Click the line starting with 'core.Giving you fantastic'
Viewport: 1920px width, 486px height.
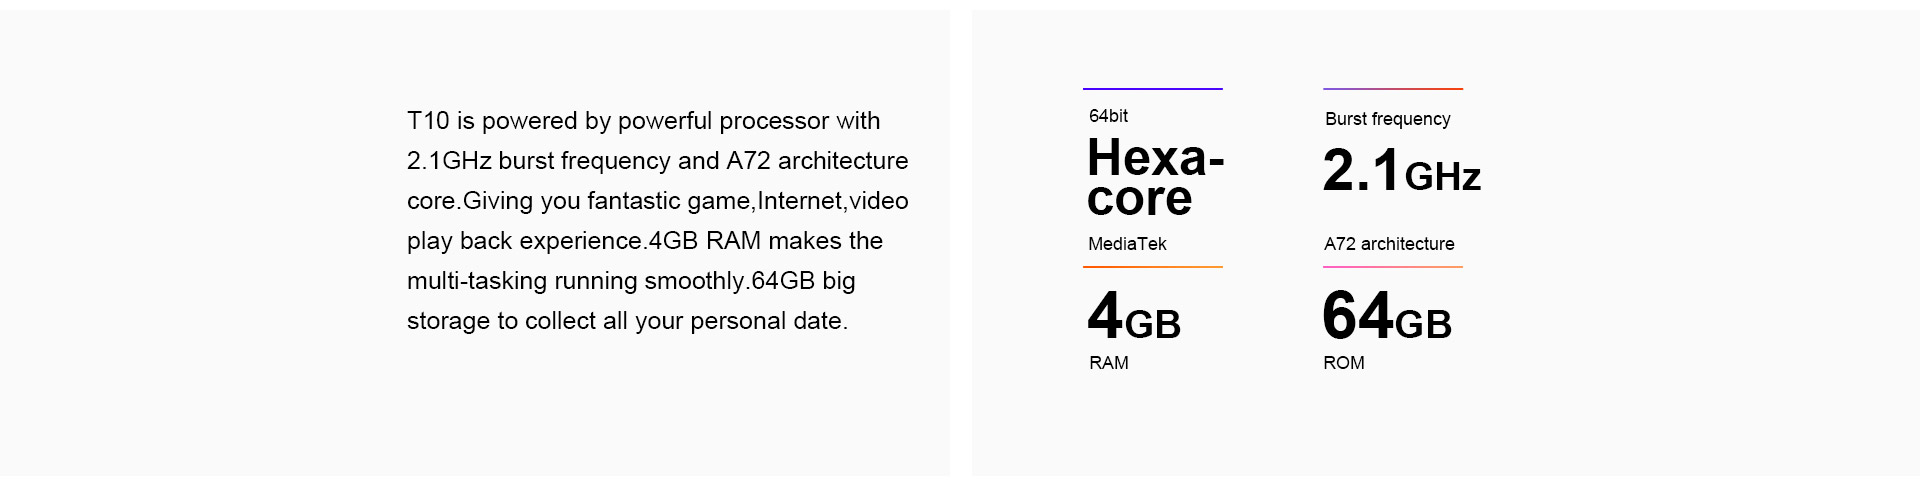658,202
